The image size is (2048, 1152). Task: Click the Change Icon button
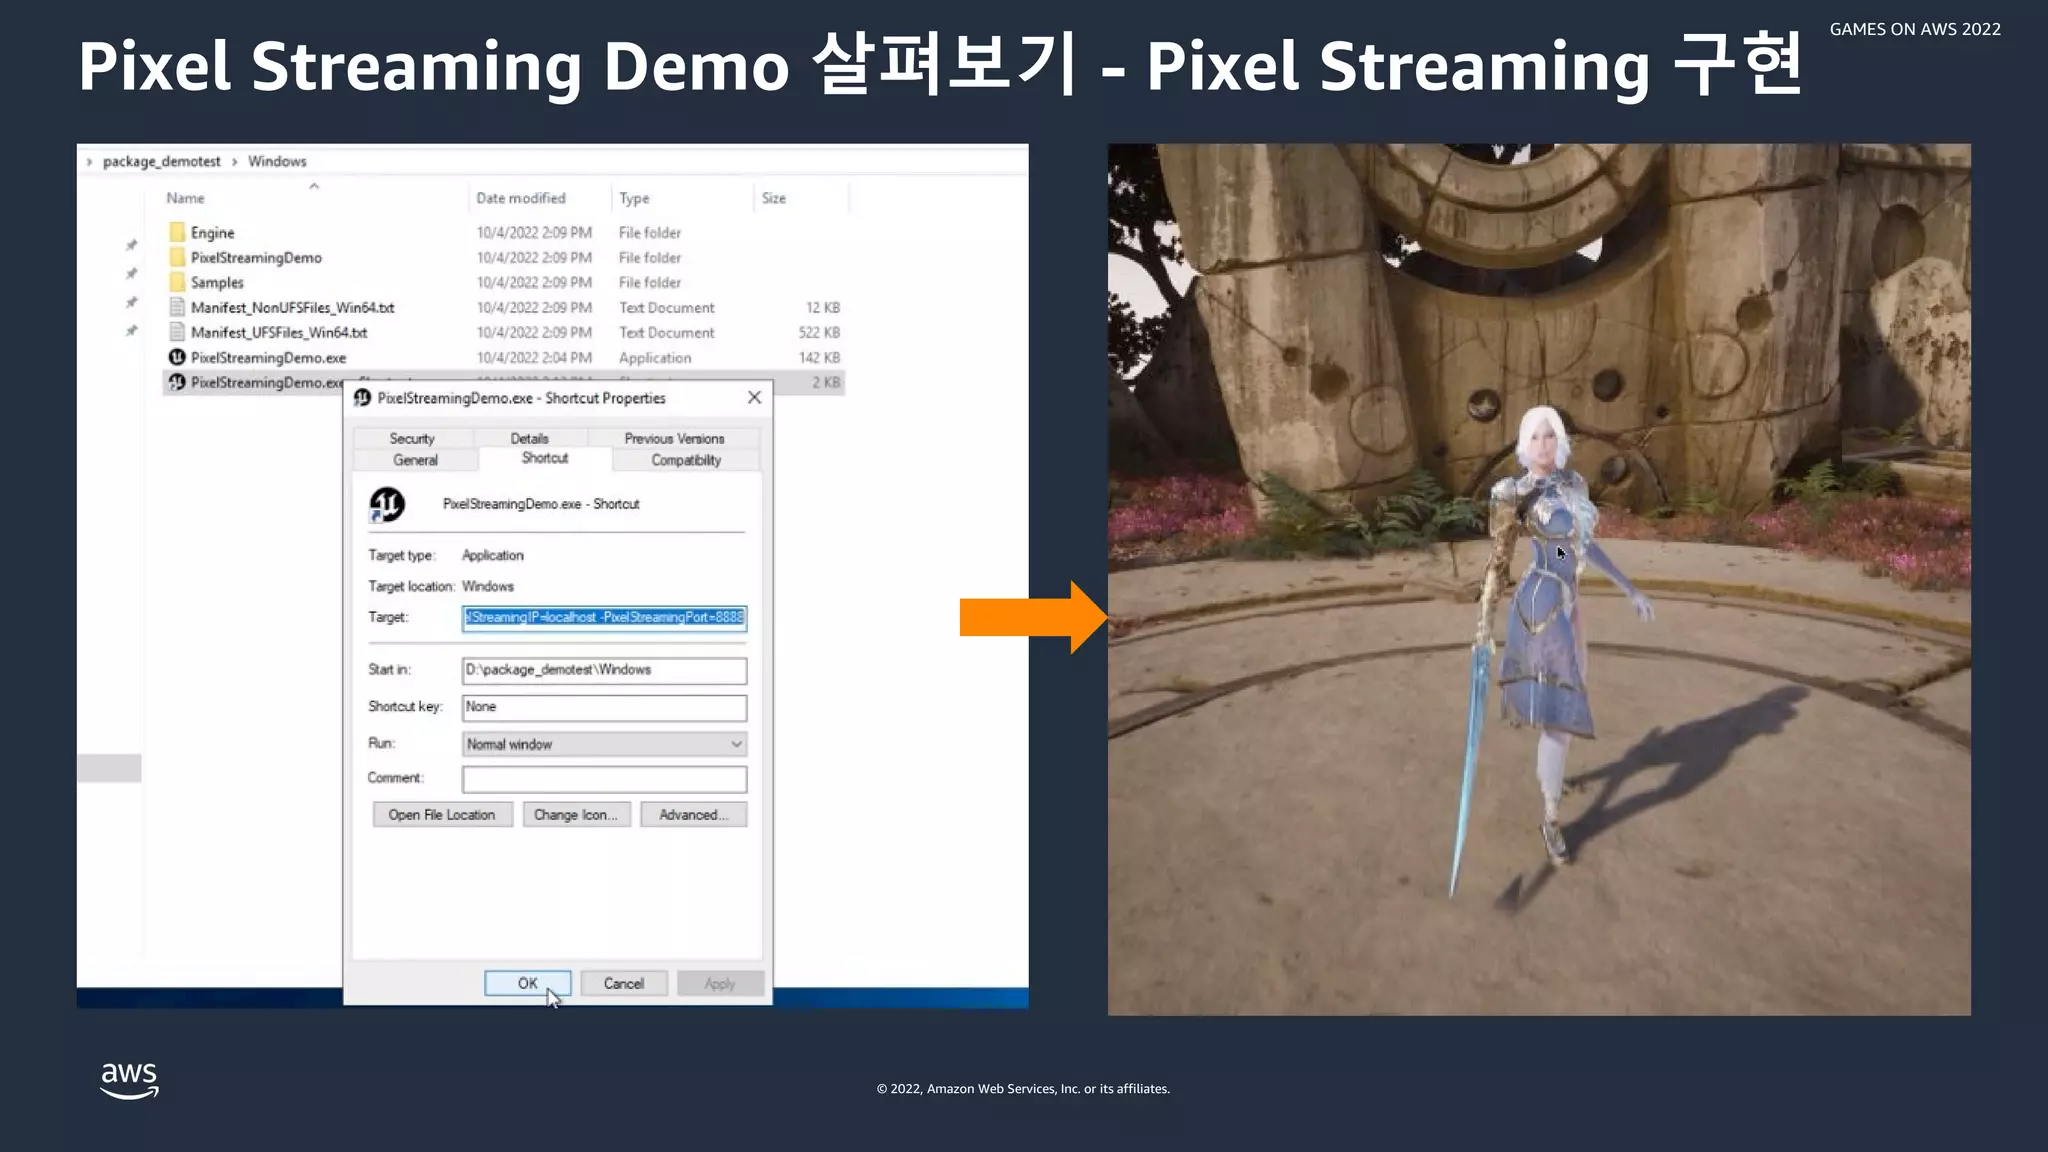tap(576, 815)
